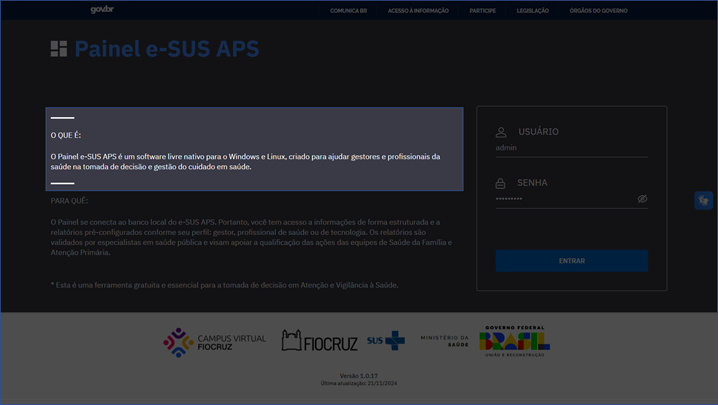Screen dimensions: 718x405
Task: Open the VLibras accessibility hand widget
Action: pyautogui.click(x=703, y=201)
